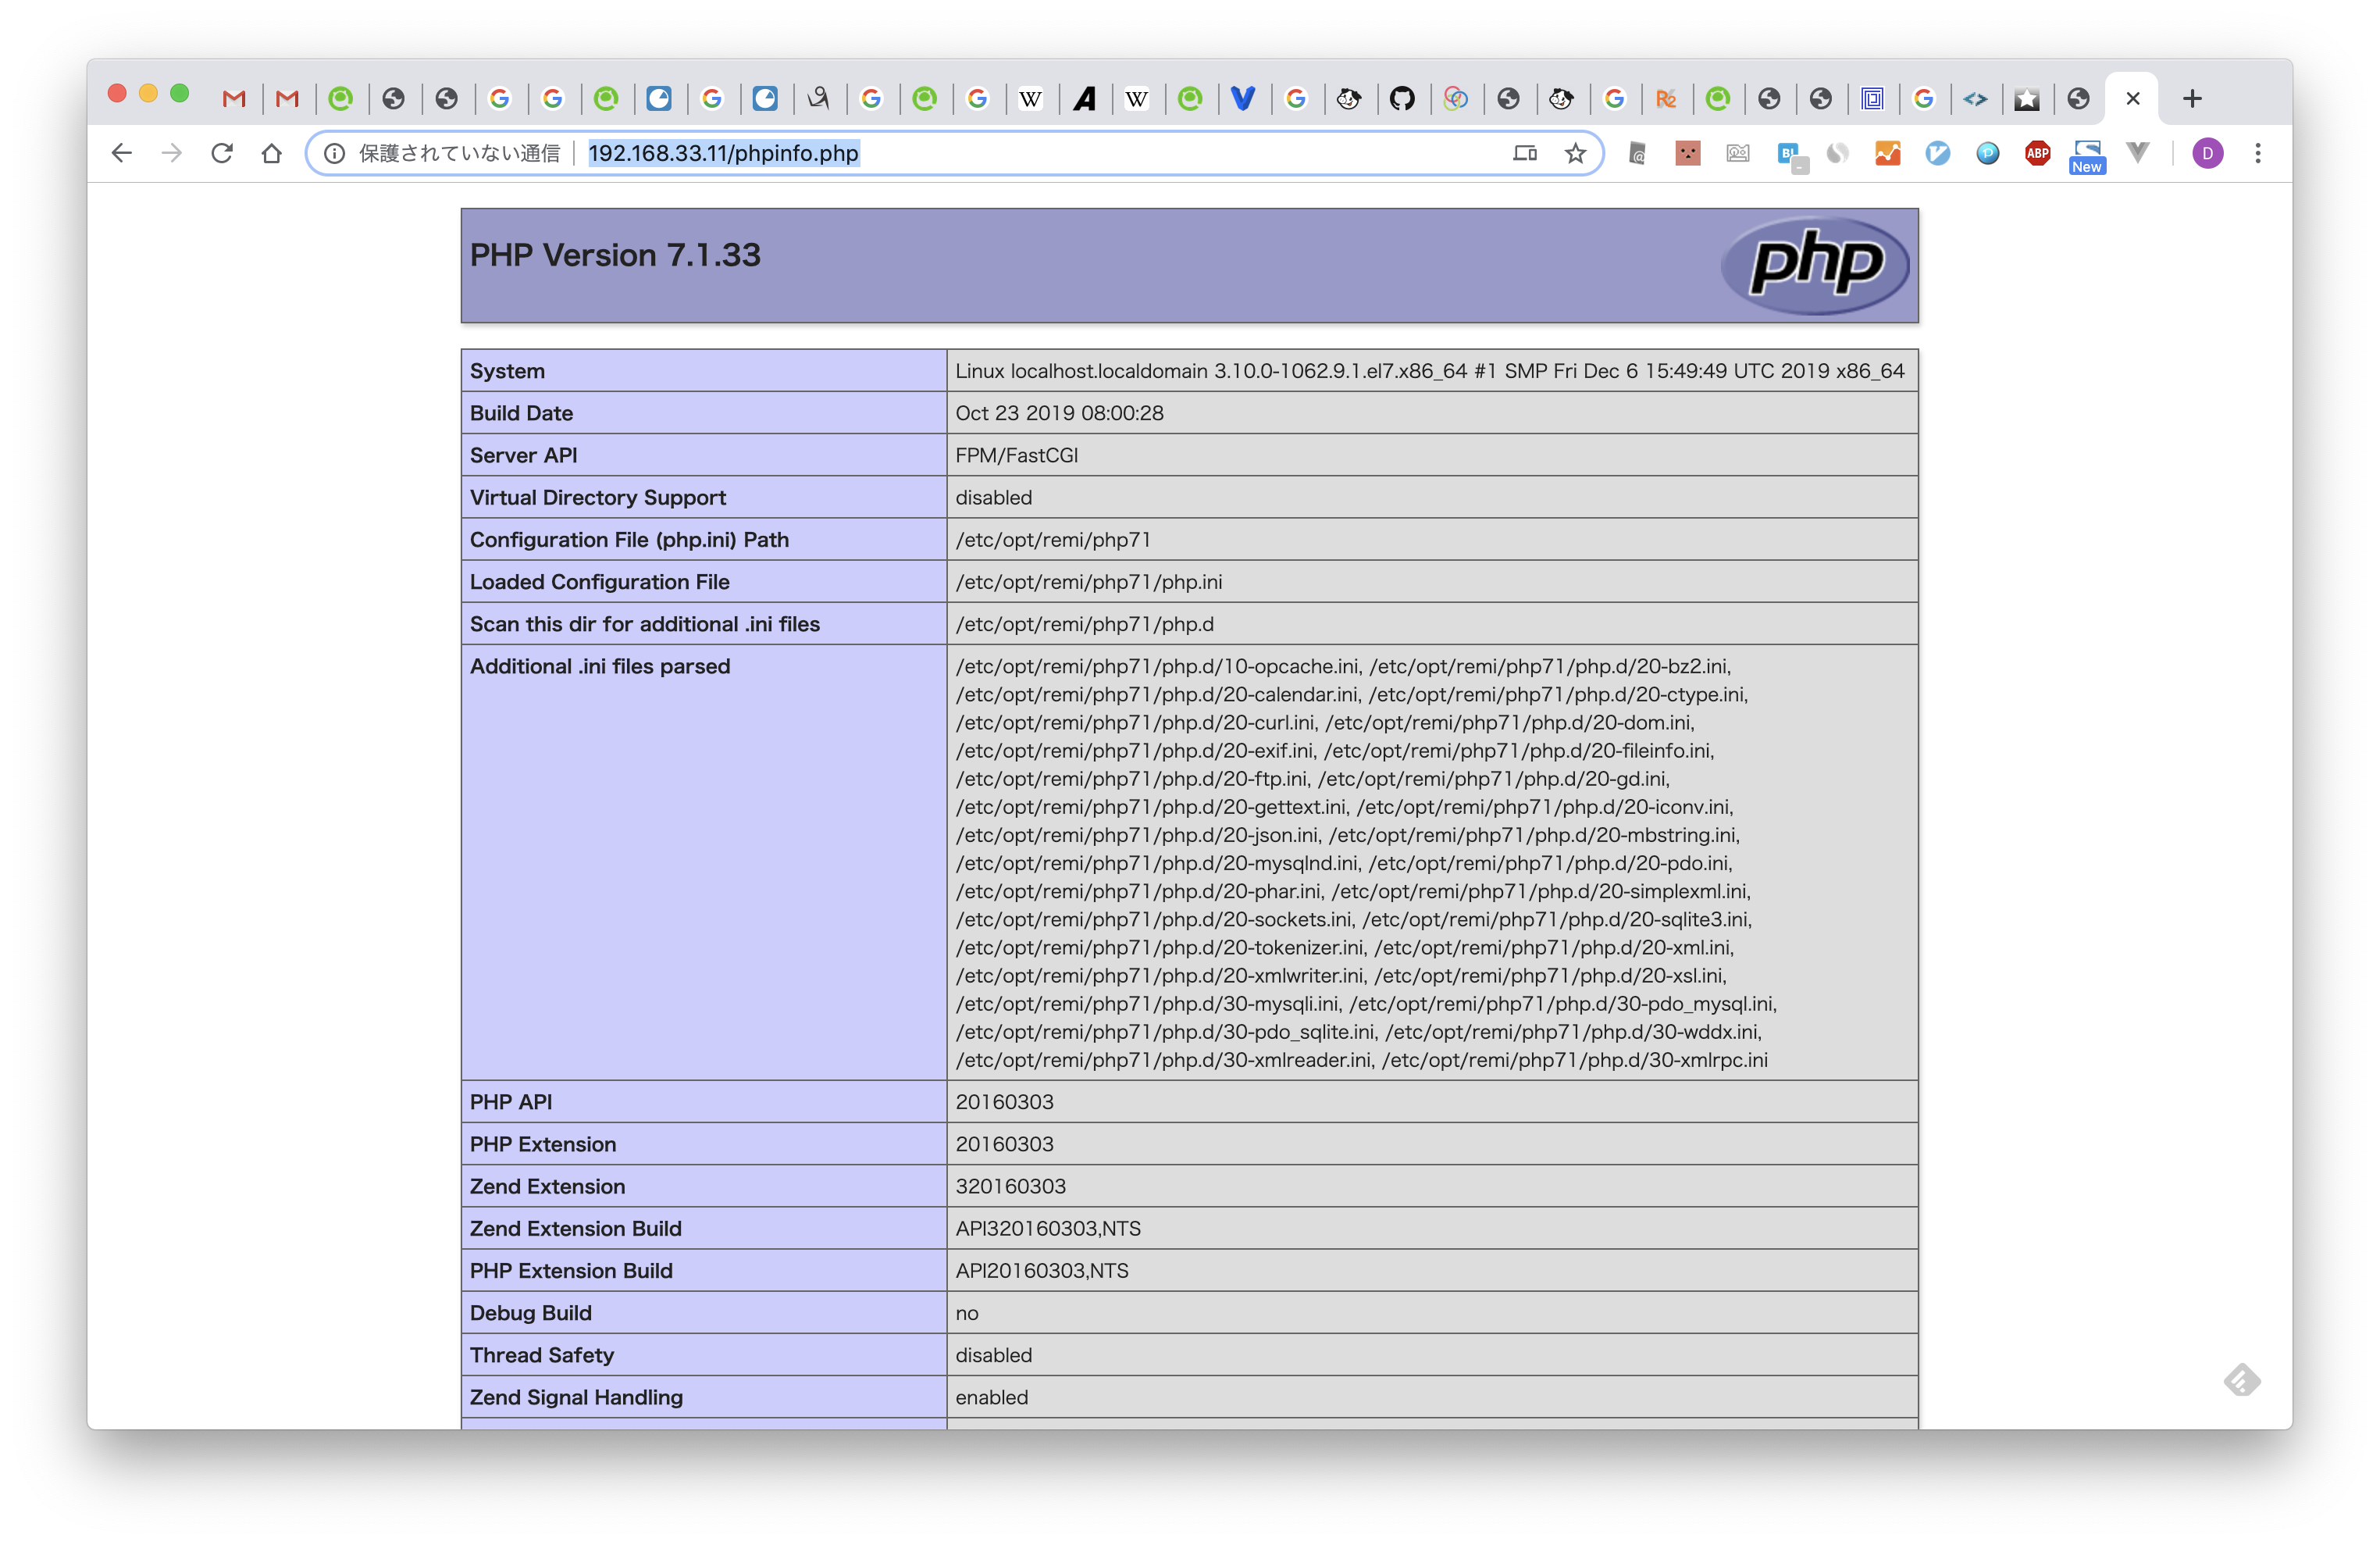Open a new tab with the plus button
Viewport: 2380px width, 1545px height.
click(x=2192, y=98)
